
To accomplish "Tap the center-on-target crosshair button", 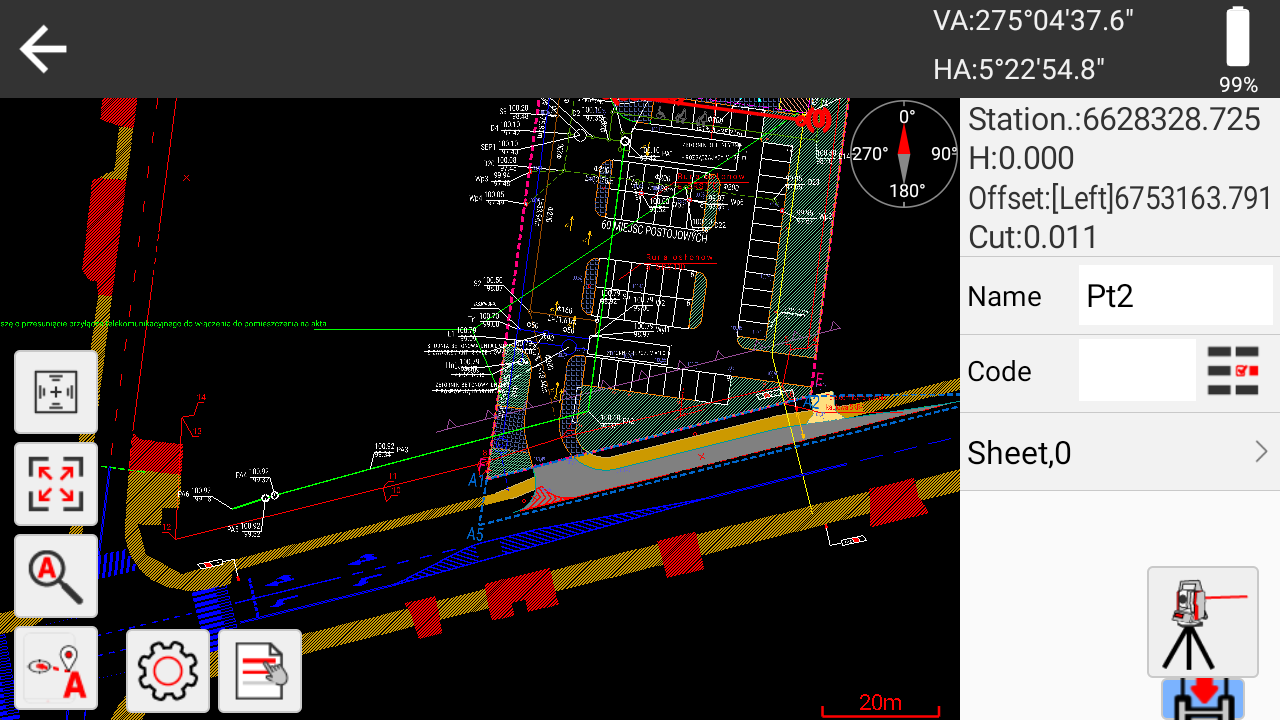I will [x=56, y=392].
